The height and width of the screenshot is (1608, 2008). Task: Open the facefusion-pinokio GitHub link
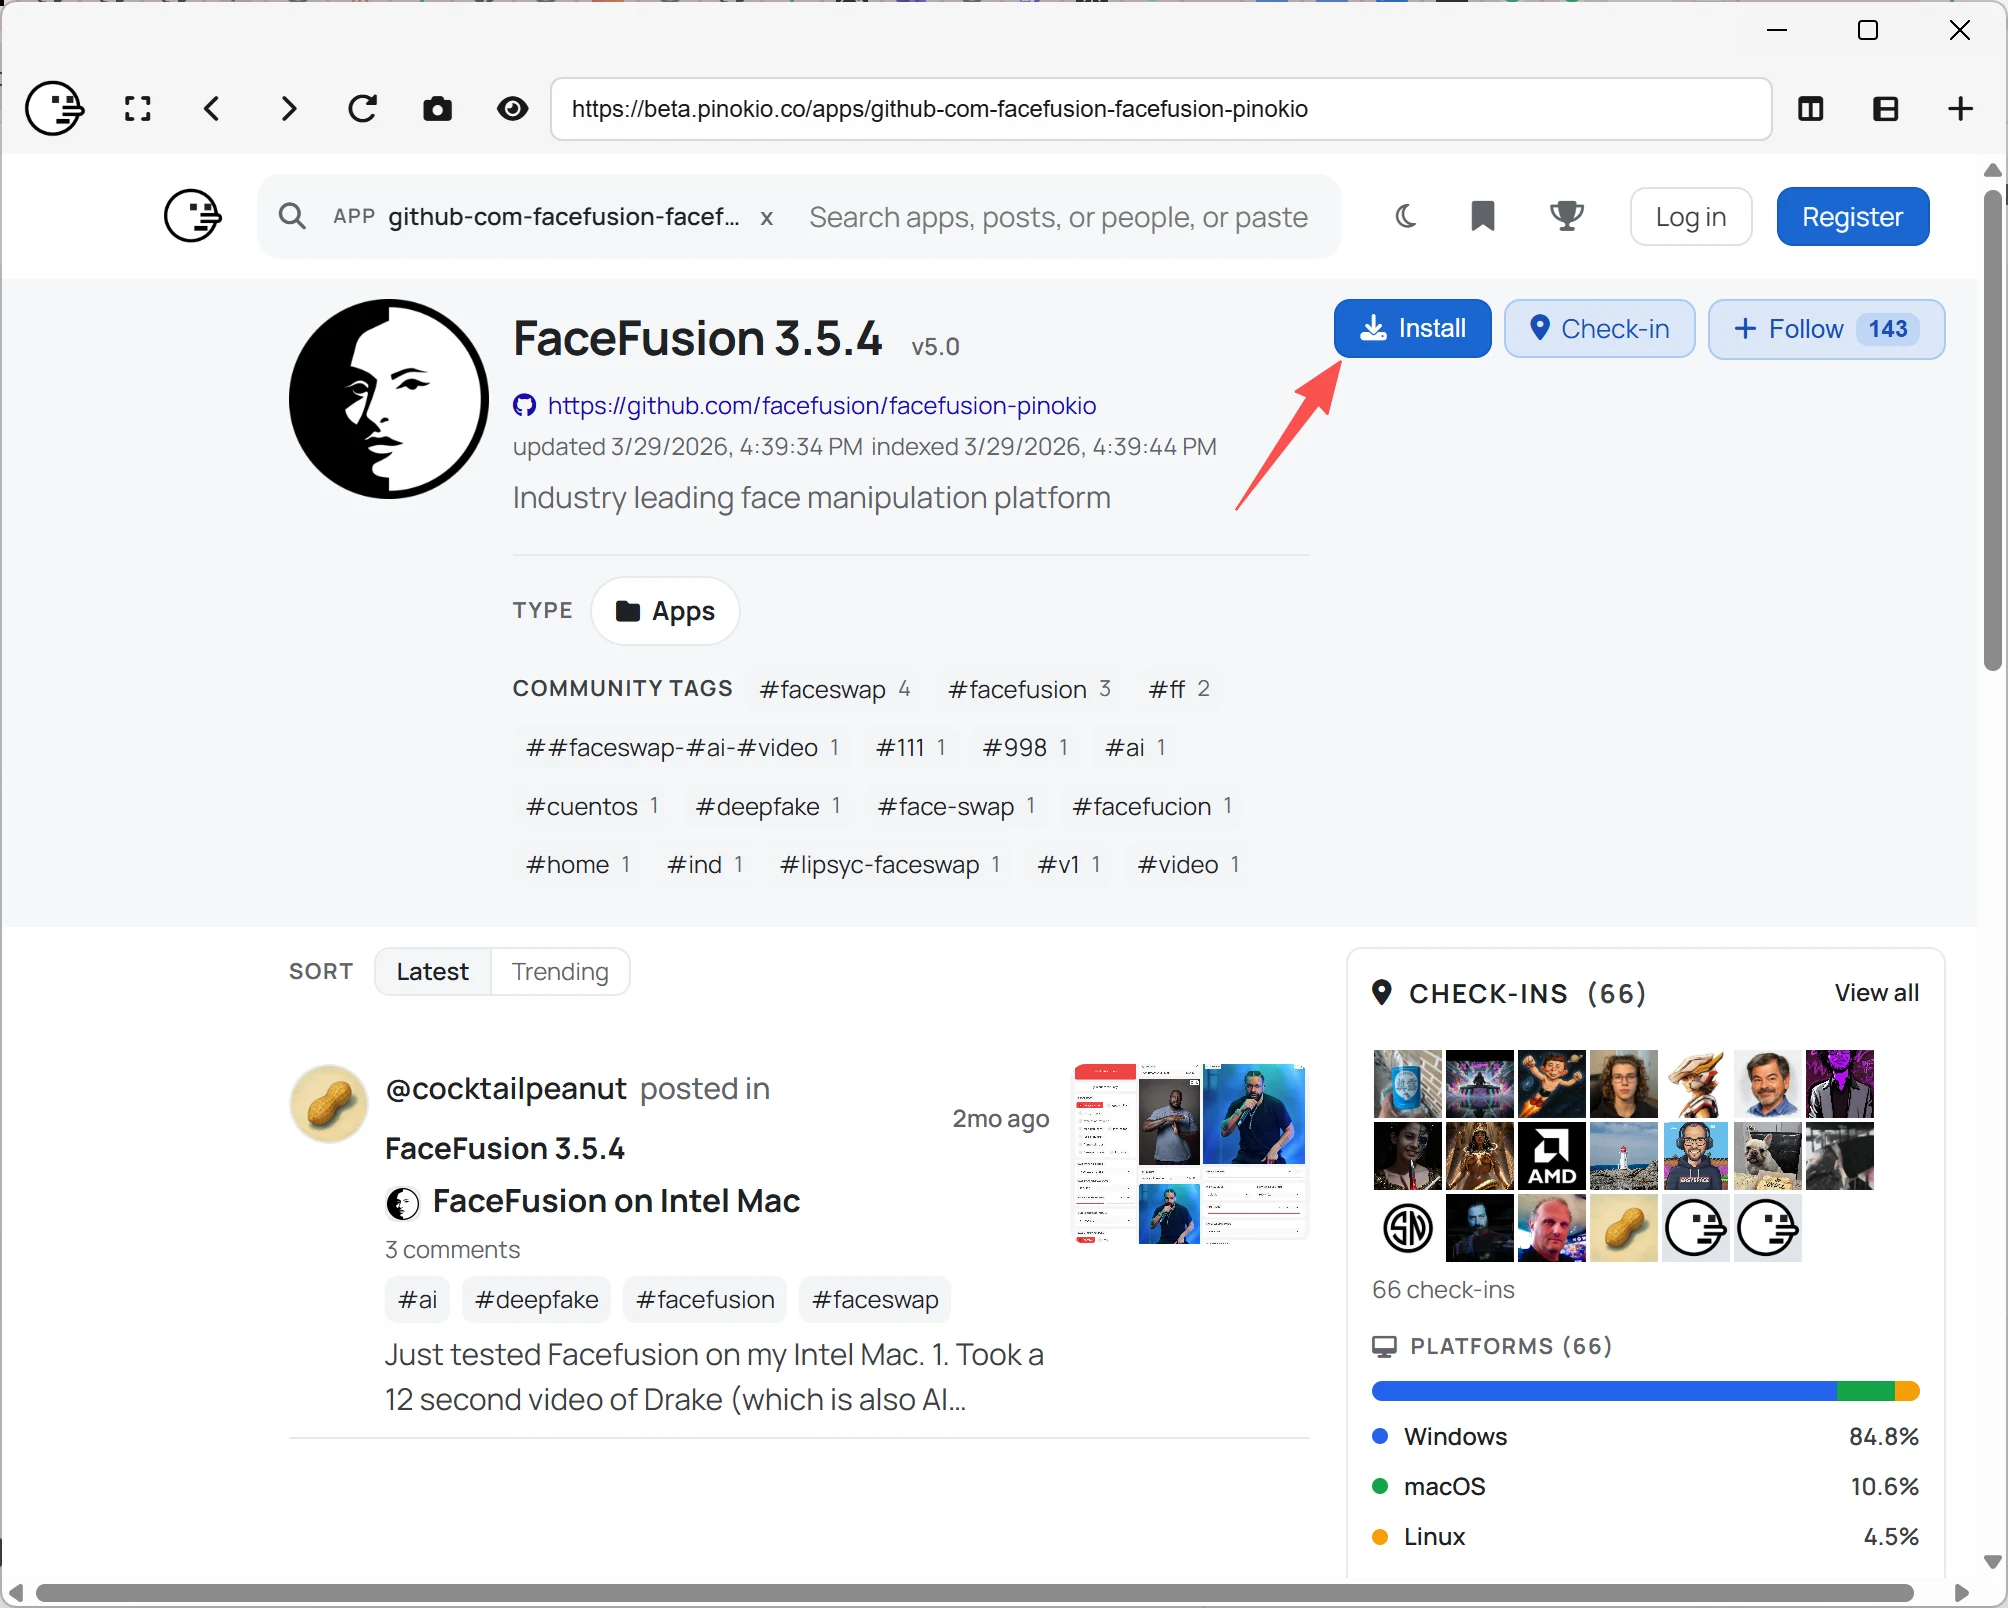822,405
